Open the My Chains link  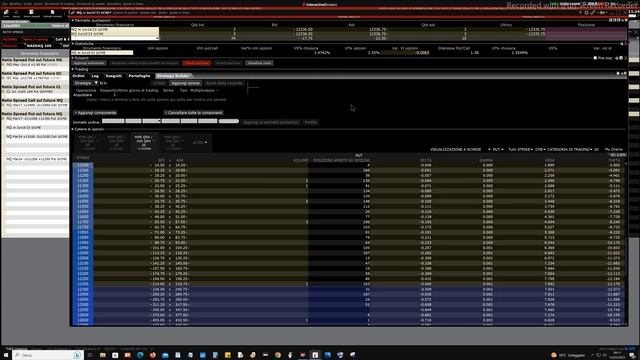[x=613, y=149]
